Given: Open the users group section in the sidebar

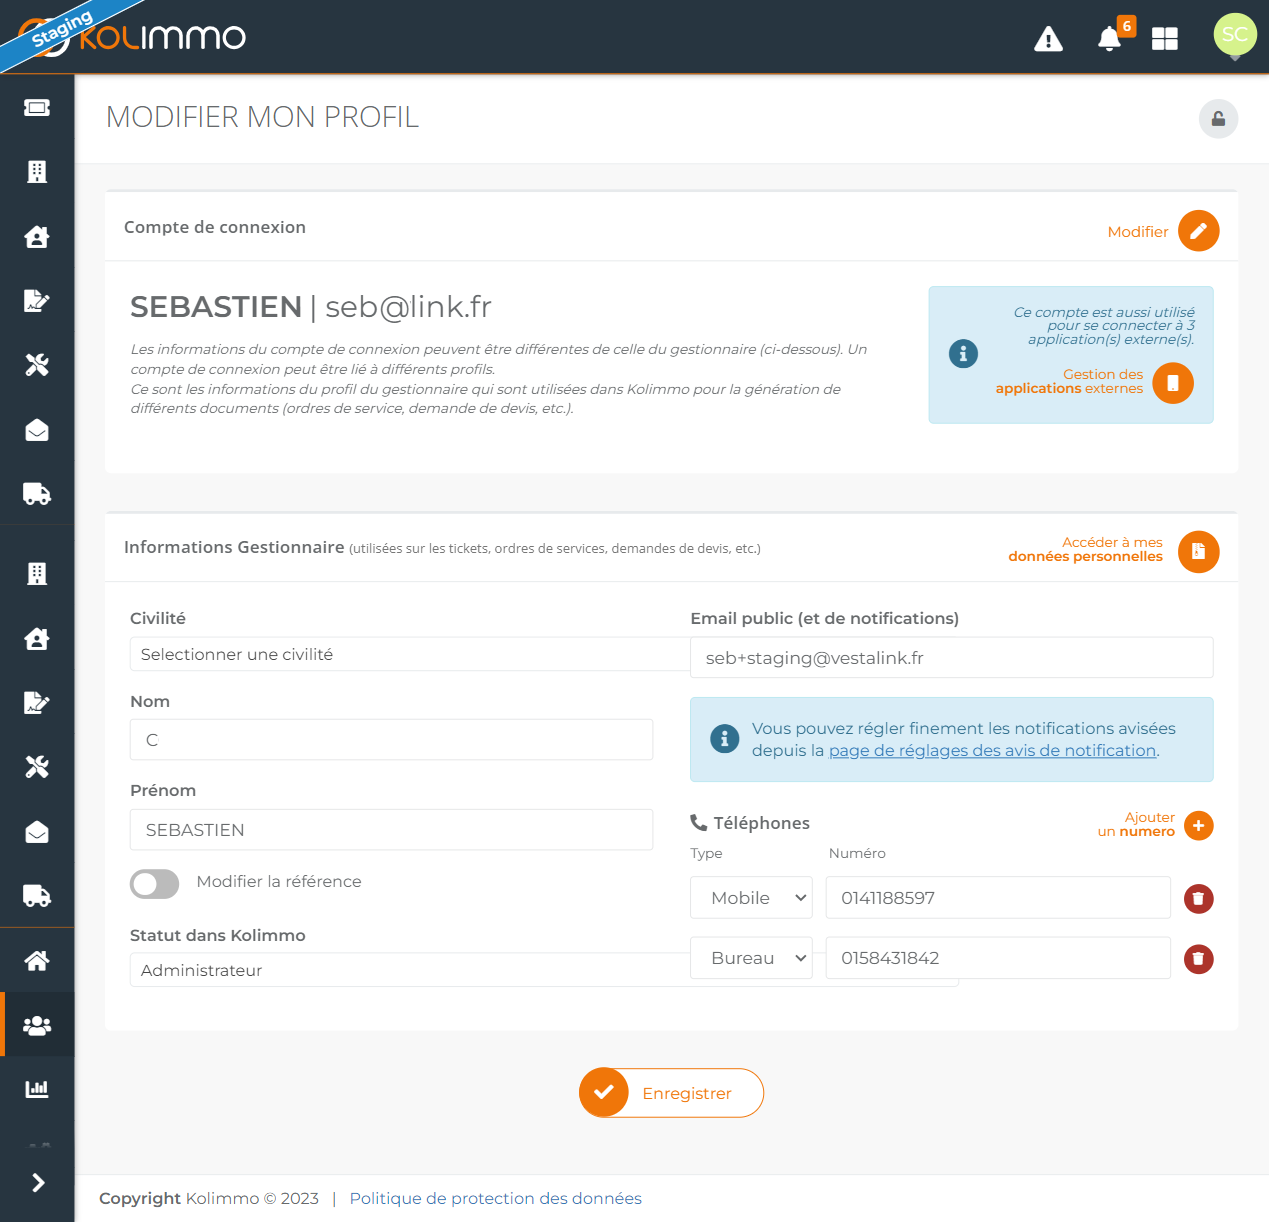Looking at the screenshot, I should click(37, 1025).
